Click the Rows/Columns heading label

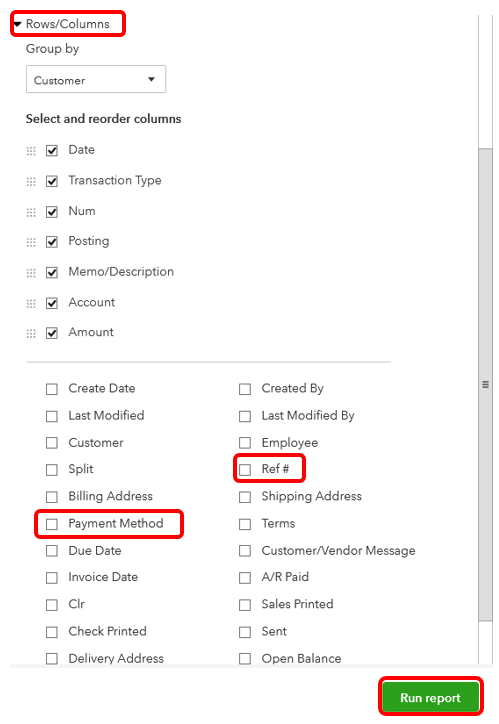click(68, 24)
